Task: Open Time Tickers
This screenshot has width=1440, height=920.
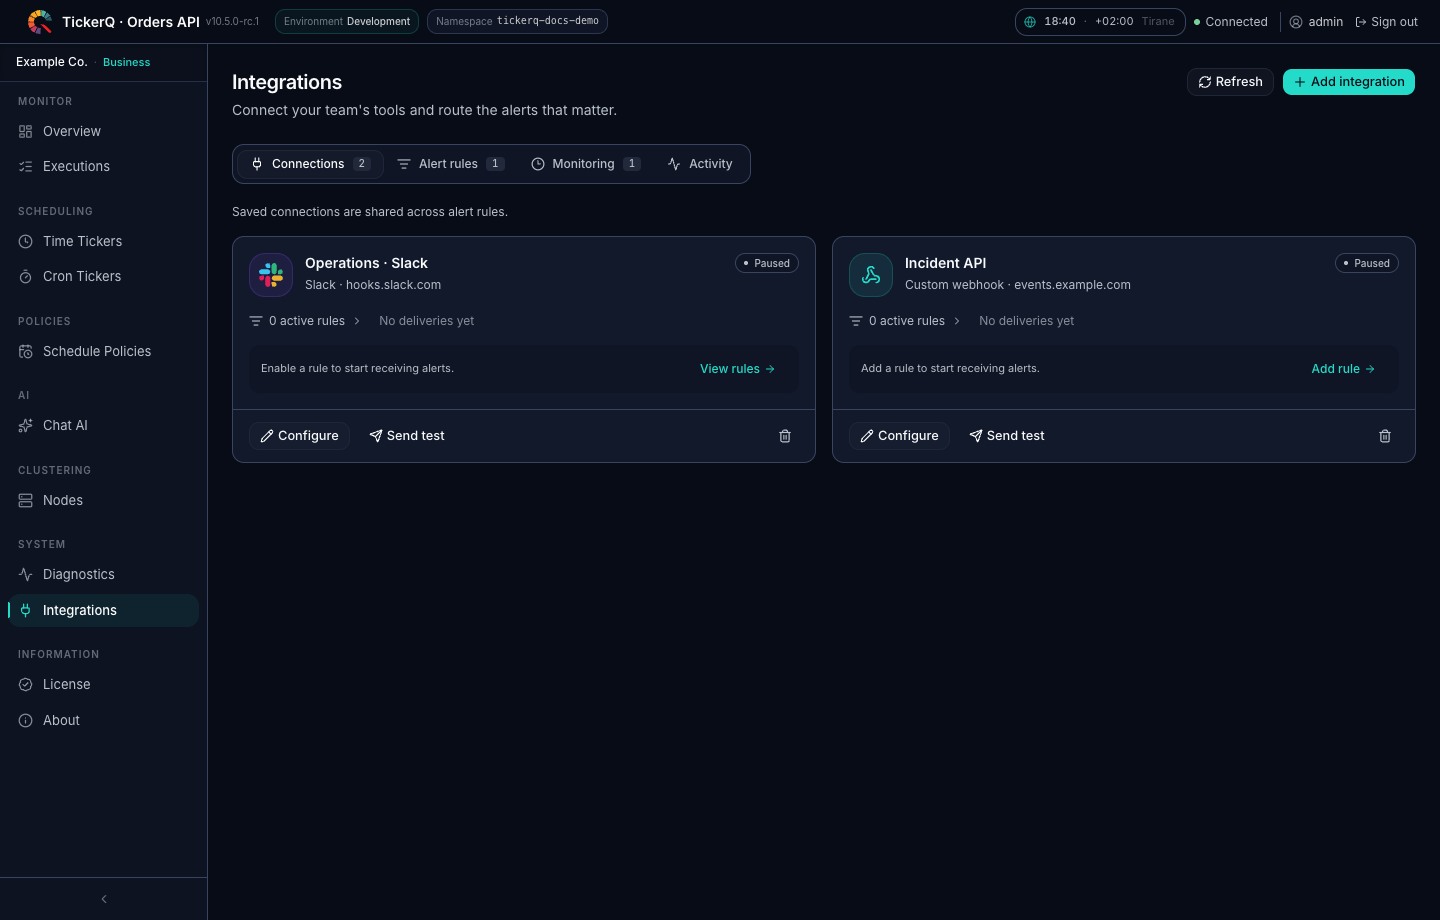Action: click(104, 241)
